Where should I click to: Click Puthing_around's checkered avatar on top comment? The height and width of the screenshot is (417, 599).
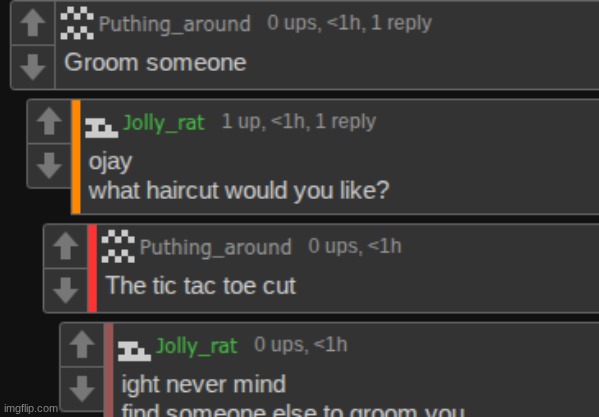[77, 23]
